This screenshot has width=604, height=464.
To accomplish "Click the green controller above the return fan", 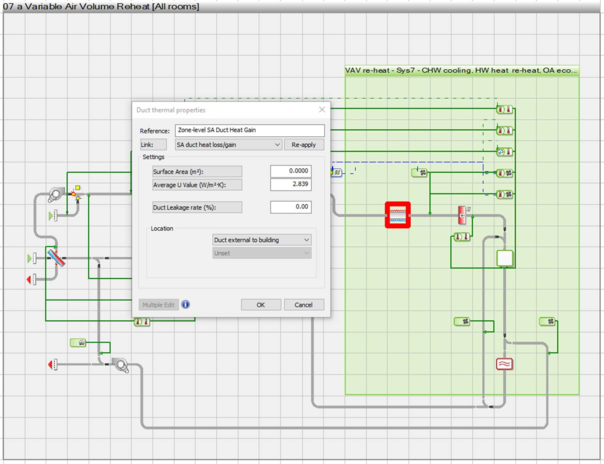I will click(x=76, y=343).
